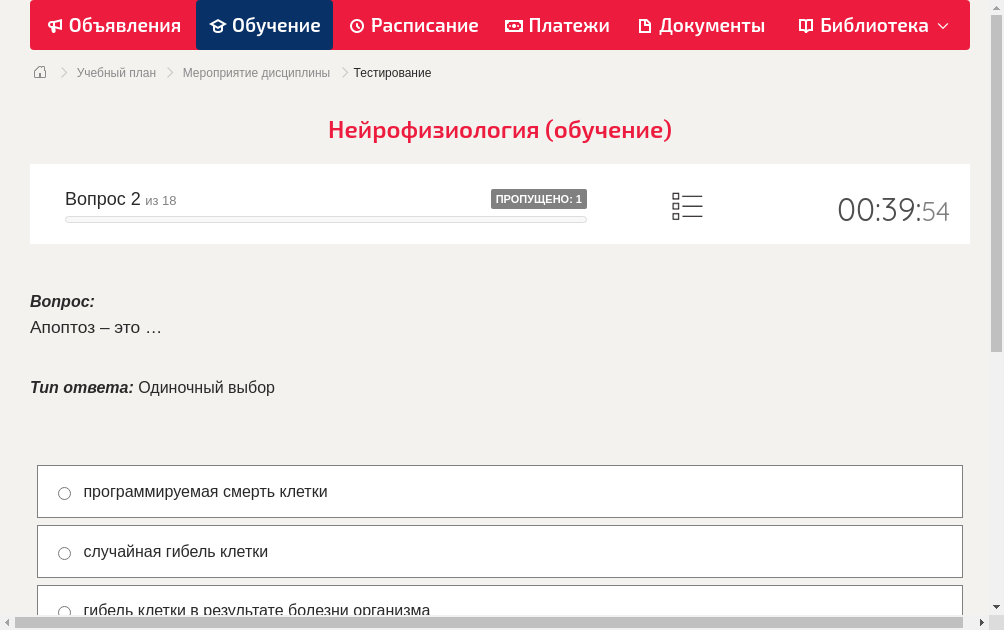1004x630 pixels.
Task: Click the ПРОПУЩЕНО: 1 badge
Action: click(538, 199)
